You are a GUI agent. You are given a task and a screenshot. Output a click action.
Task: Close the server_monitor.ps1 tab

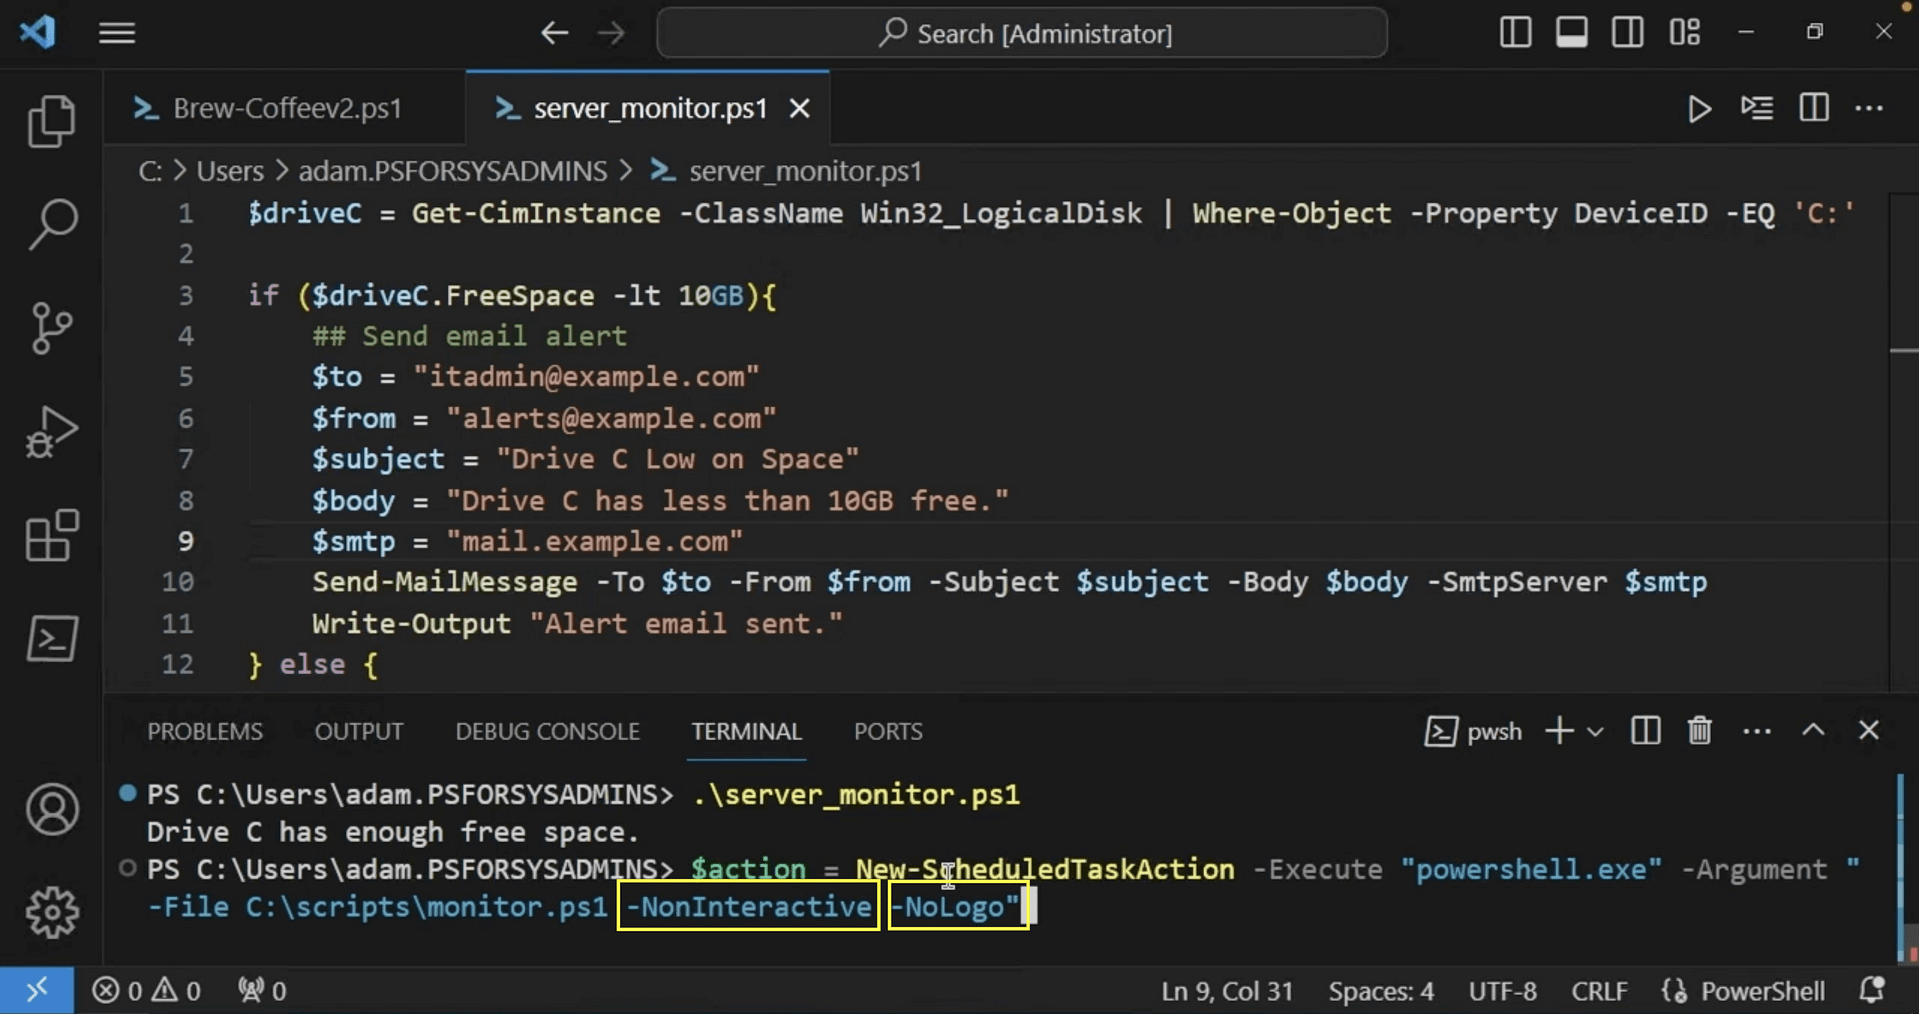coord(799,108)
